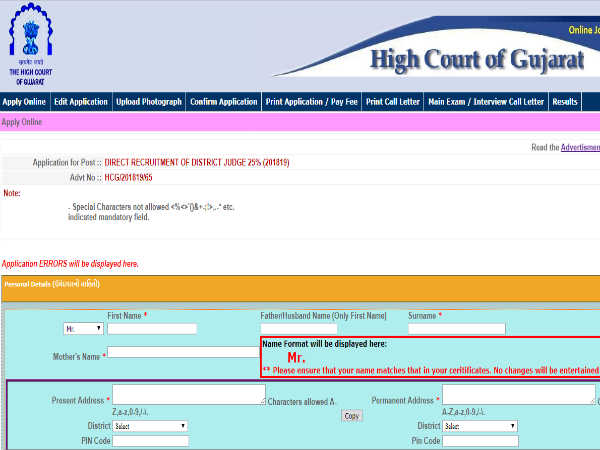This screenshot has height=450, width=600.
Task: Open the Results menu item
Action: click(565, 102)
